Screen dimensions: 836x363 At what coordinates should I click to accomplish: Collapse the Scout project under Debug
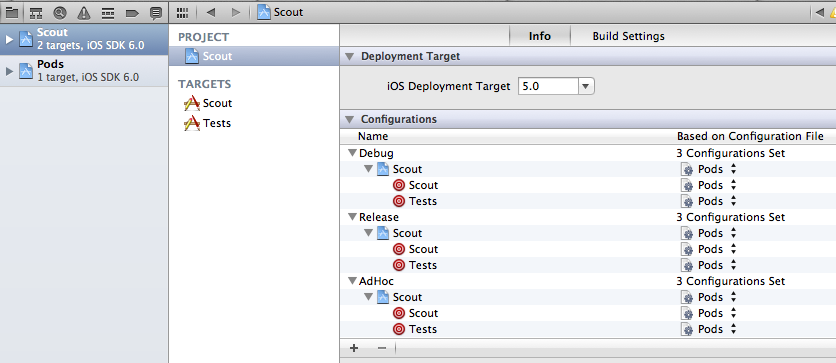(x=368, y=170)
